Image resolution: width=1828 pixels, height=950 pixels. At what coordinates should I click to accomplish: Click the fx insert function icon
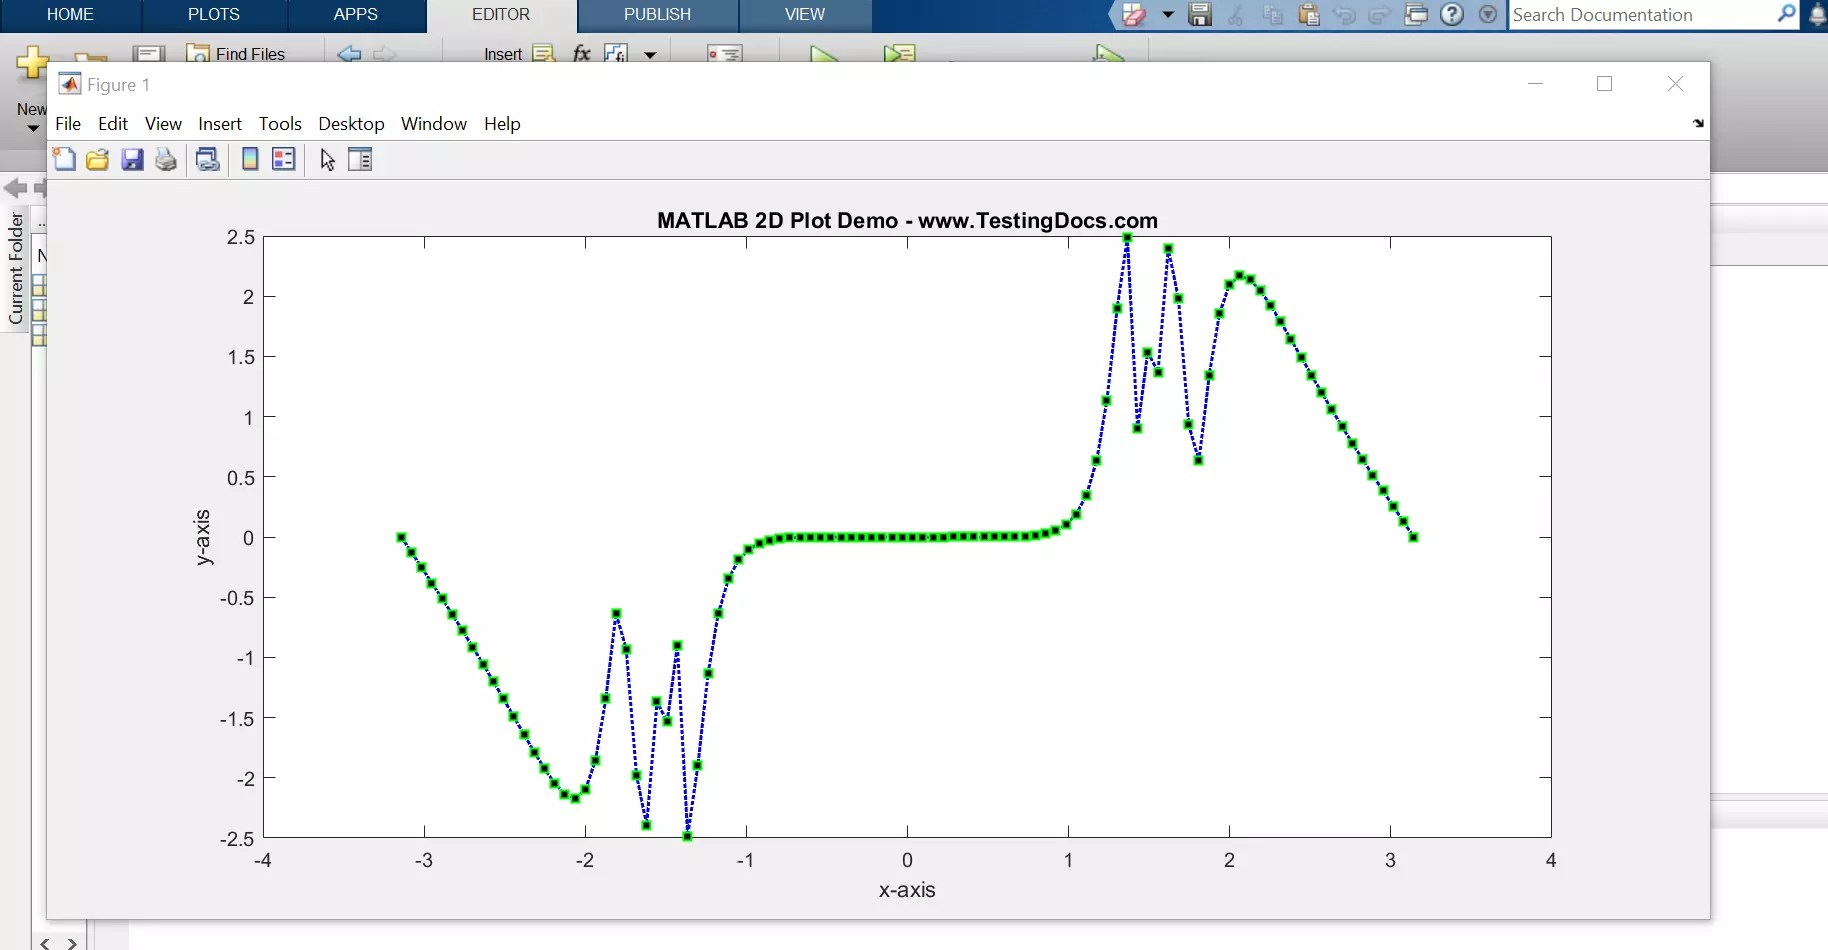(582, 53)
